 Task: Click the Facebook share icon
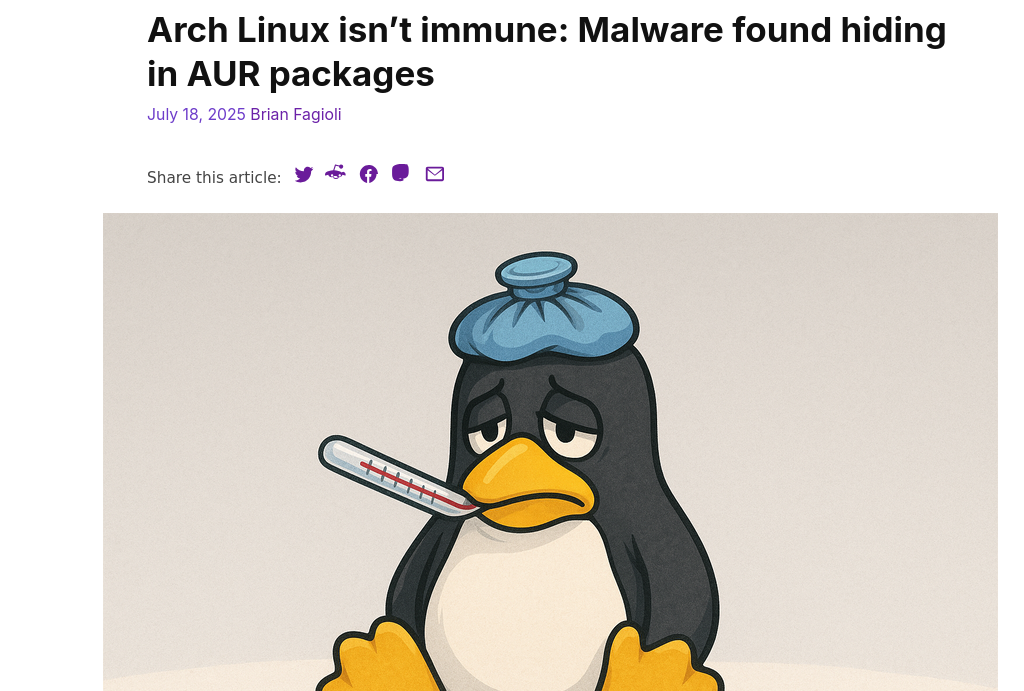pyautogui.click(x=368, y=174)
